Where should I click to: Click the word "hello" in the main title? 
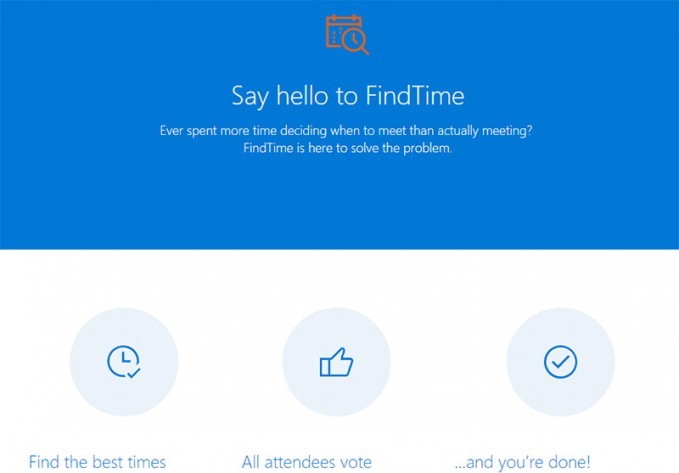point(302,95)
